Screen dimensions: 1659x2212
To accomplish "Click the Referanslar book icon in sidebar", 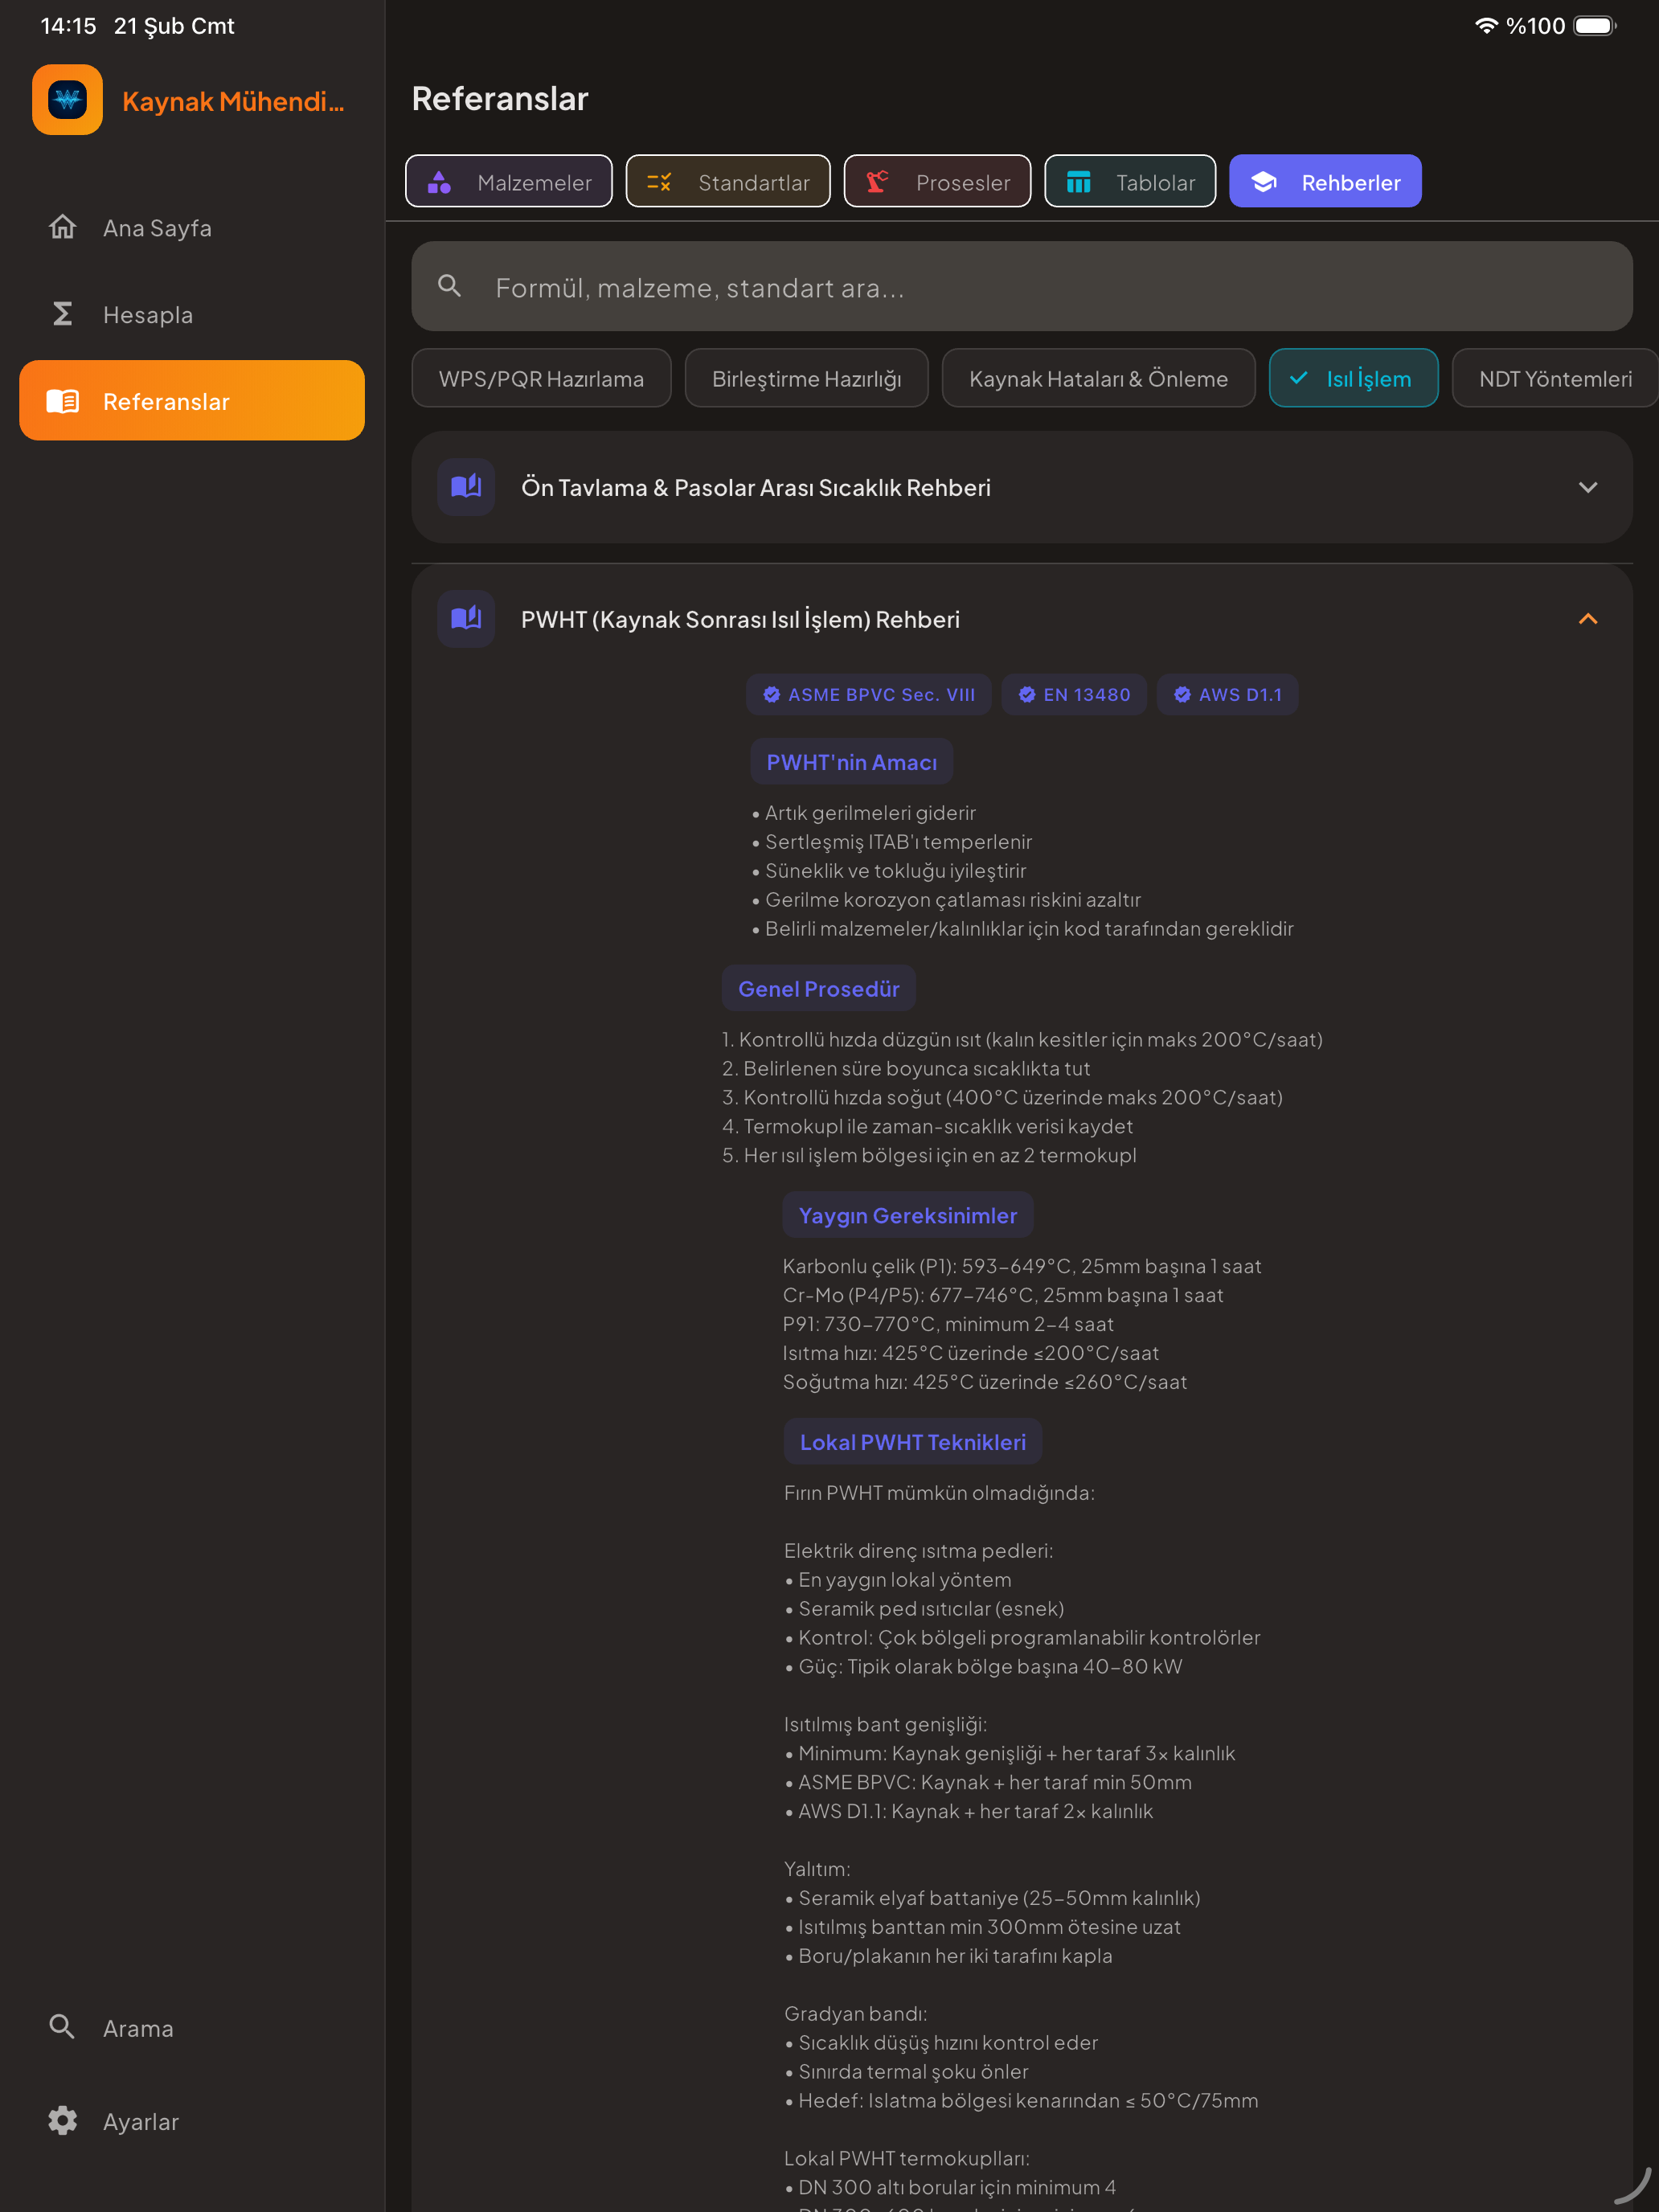I will pyautogui.click(x=62, y=401).
